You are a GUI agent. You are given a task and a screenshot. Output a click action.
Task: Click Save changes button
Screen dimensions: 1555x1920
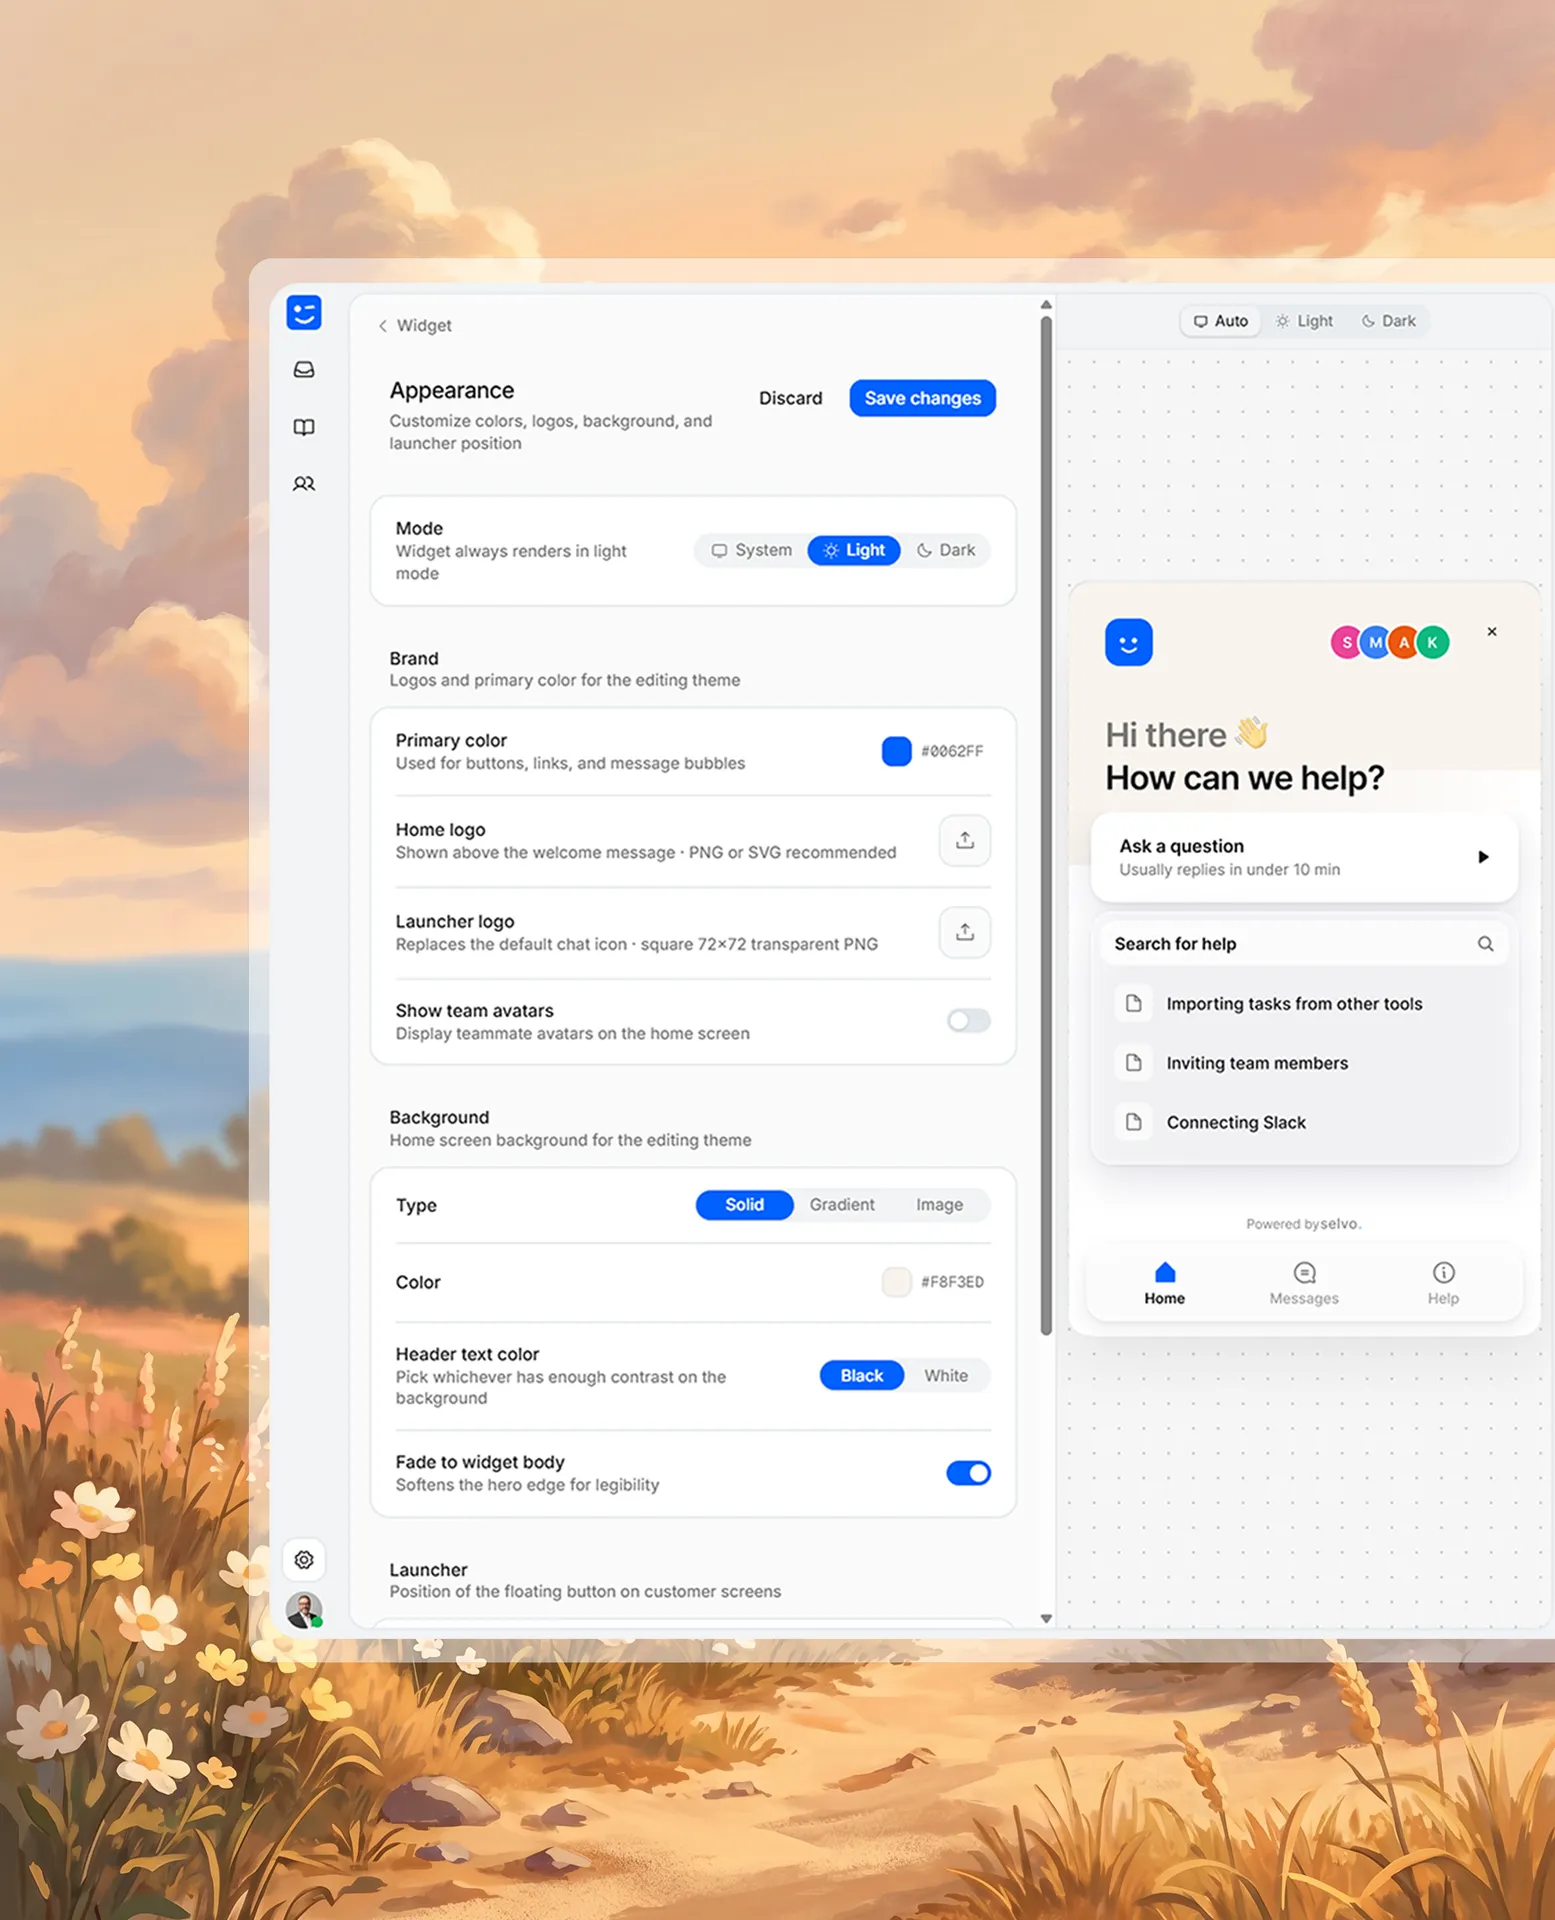pos(922,398)
